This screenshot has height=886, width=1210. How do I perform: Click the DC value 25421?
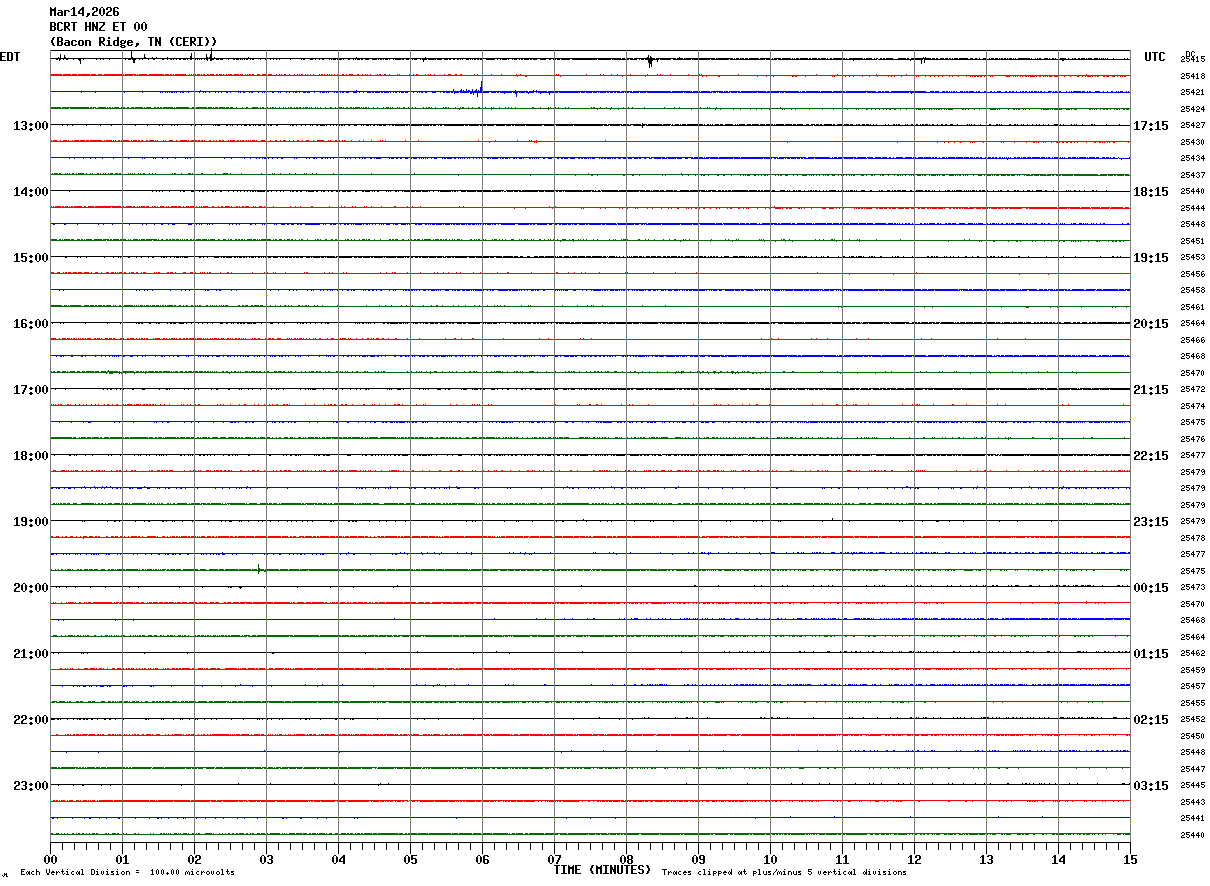[1192, 93]
